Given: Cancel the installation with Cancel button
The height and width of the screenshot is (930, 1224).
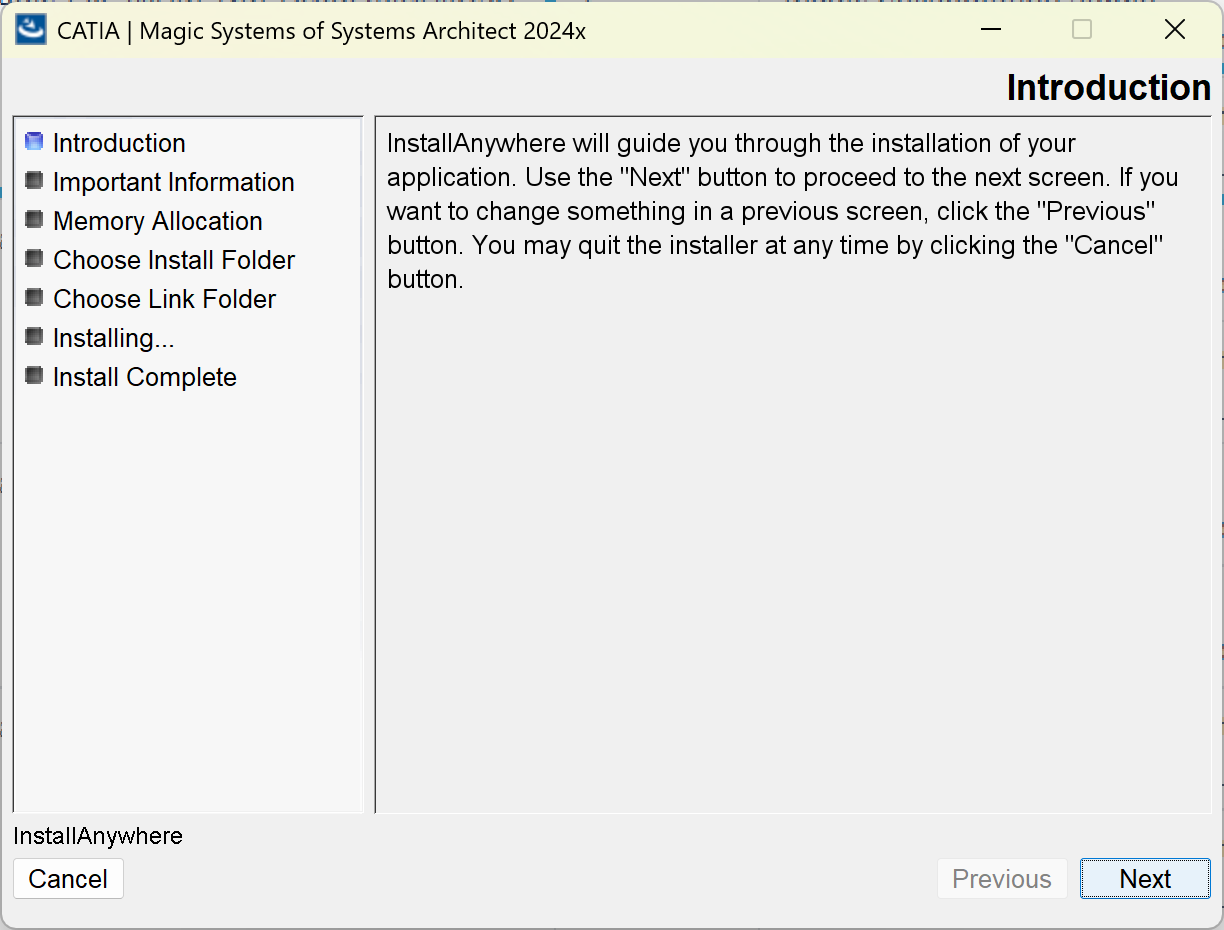Looking at the screenshot, I should pyautogui.click(x=68, y=879).
